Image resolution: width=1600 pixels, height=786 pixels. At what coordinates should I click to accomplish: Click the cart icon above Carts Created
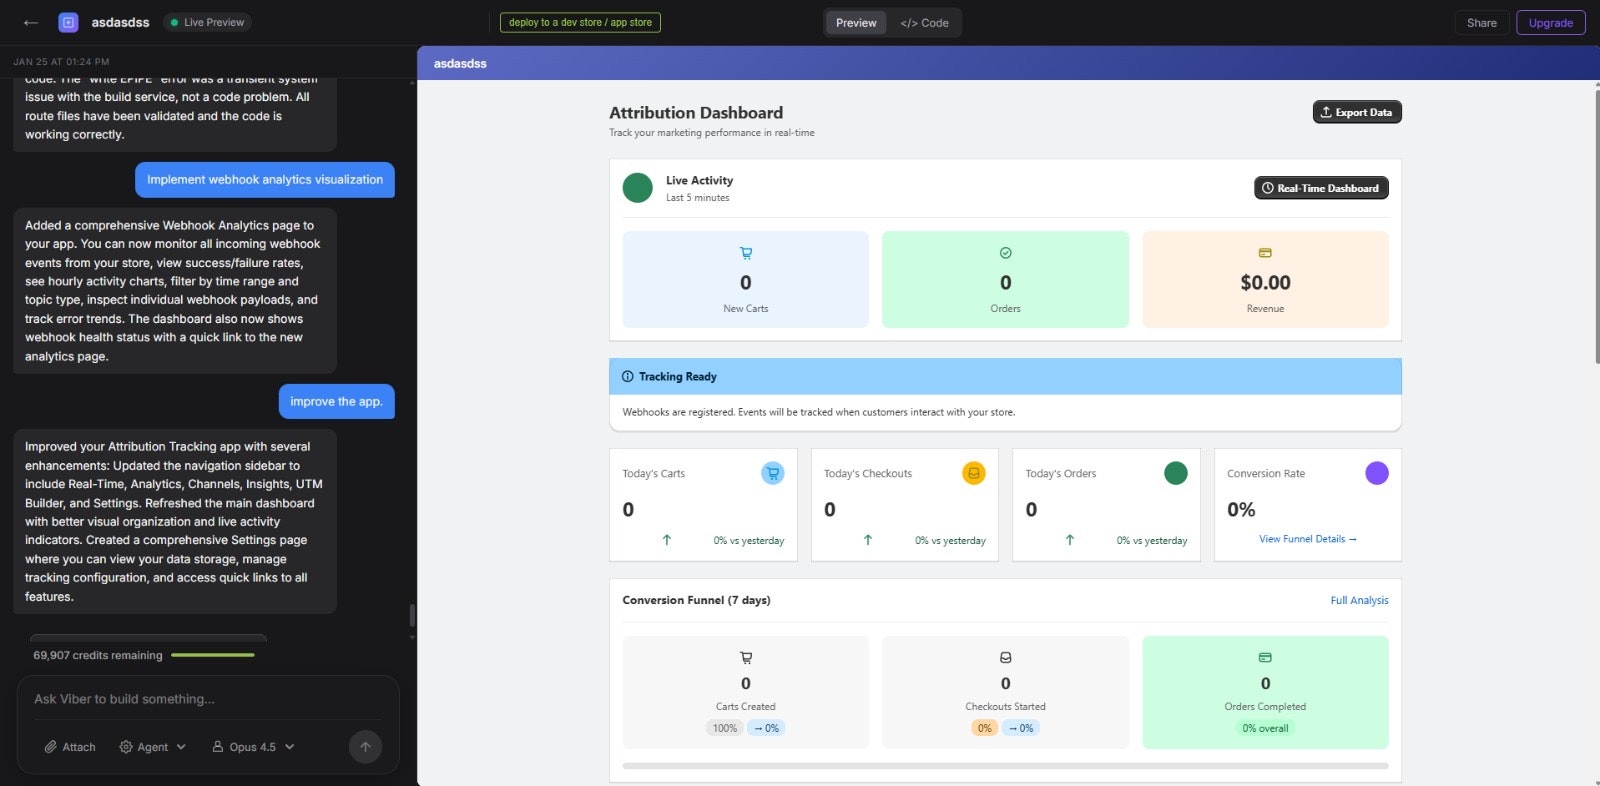[746, 658]
